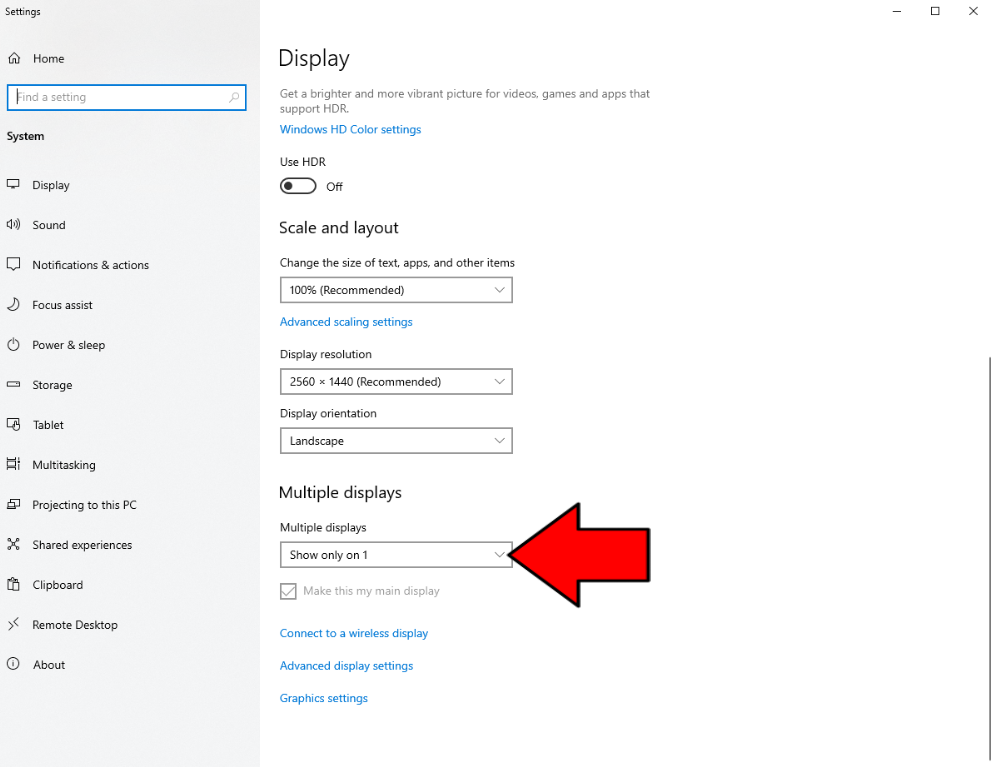Focus the Find a setting search box

[x=127, y=97]
